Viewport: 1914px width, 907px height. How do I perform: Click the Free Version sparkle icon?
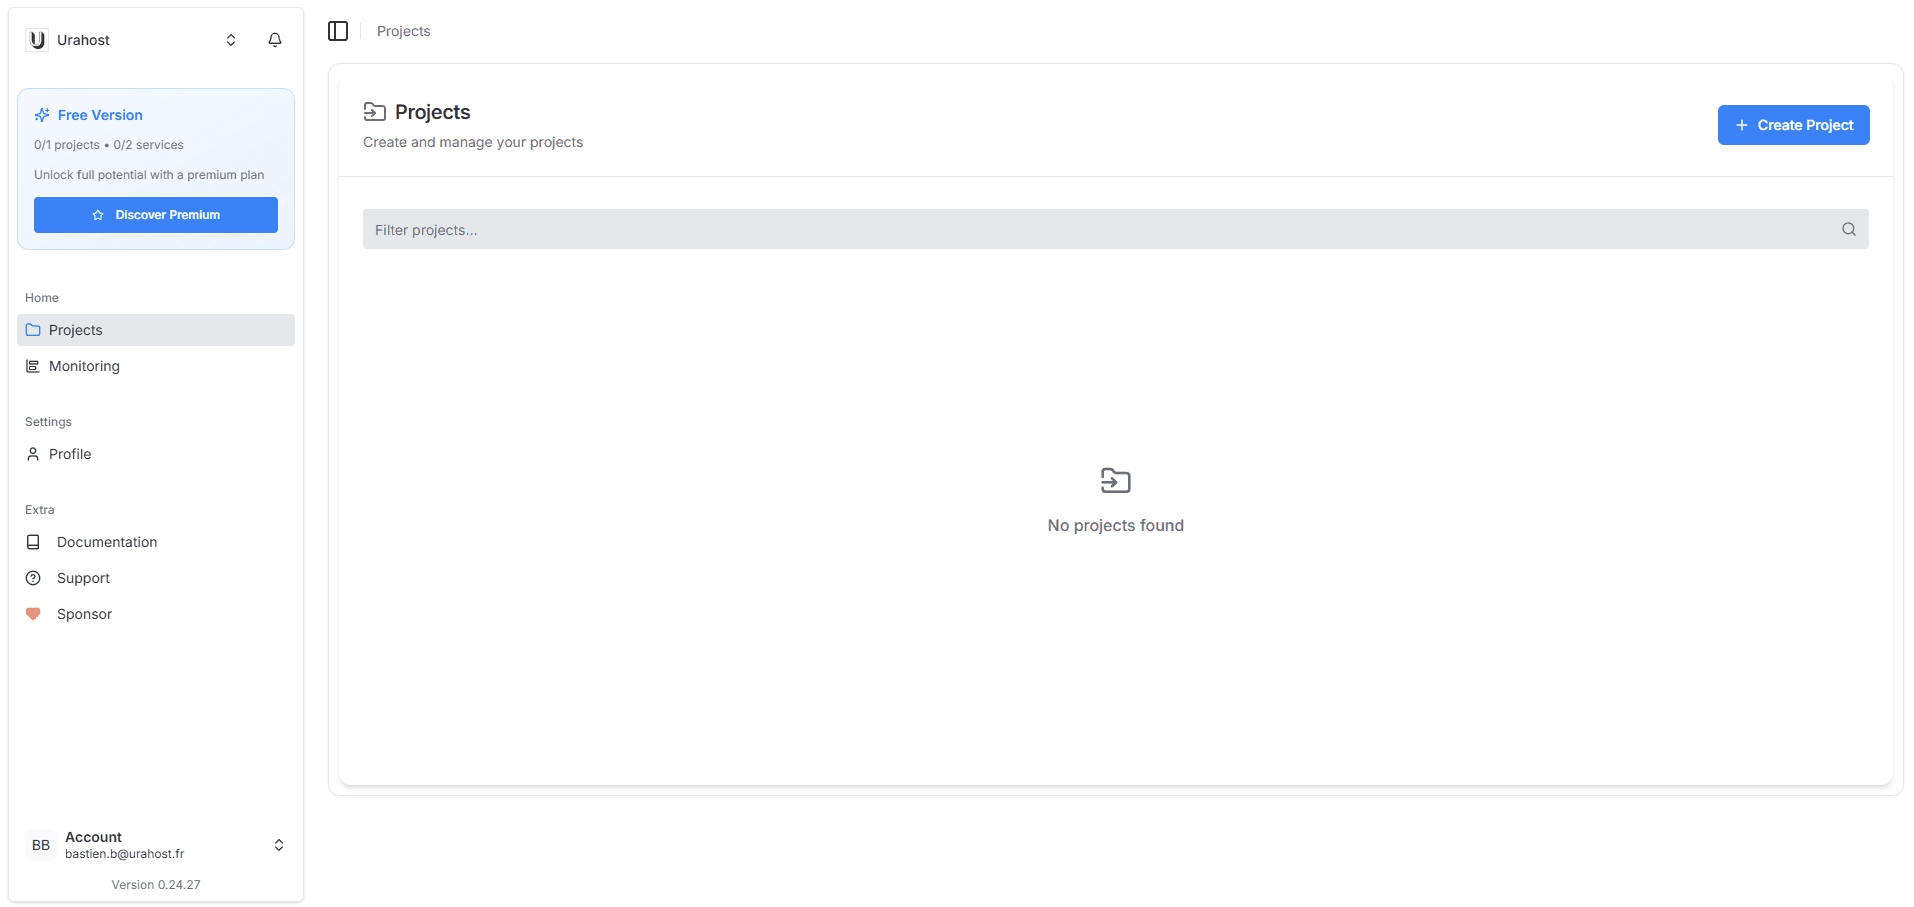click(42, 115)
